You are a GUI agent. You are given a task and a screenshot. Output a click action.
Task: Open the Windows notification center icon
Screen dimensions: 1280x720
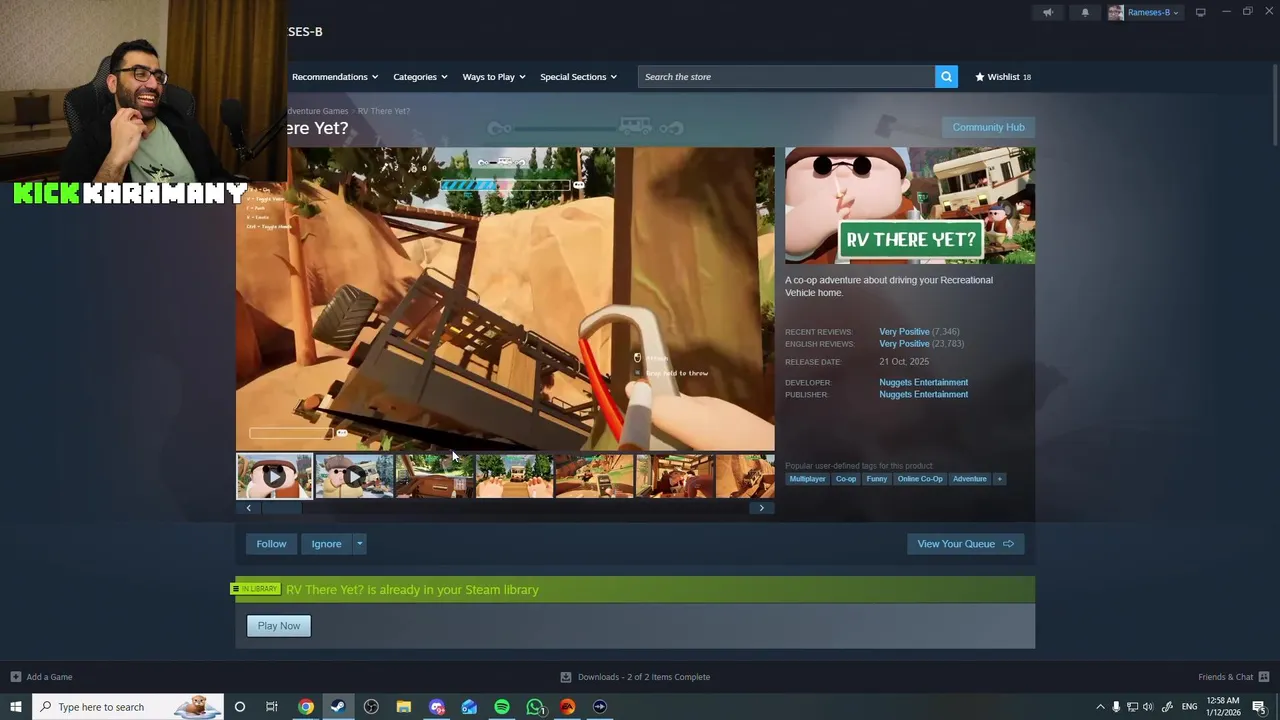(1259, 707)
